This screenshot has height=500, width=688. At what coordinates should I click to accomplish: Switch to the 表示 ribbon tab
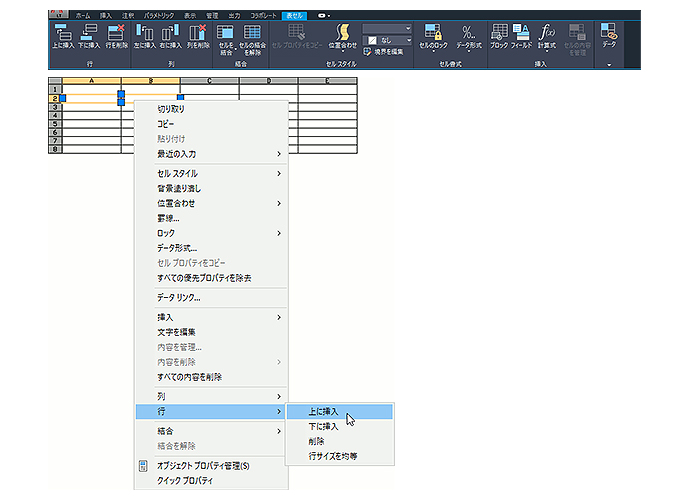[190, 16]
